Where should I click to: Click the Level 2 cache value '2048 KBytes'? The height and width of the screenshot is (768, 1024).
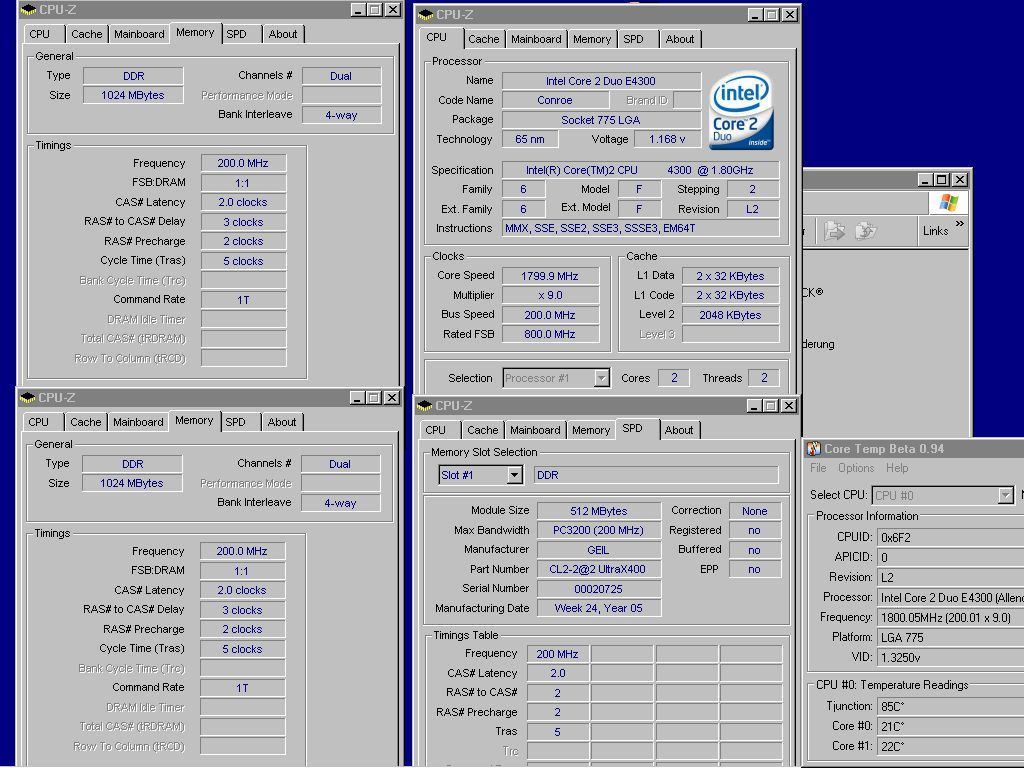tap(730, 315)
